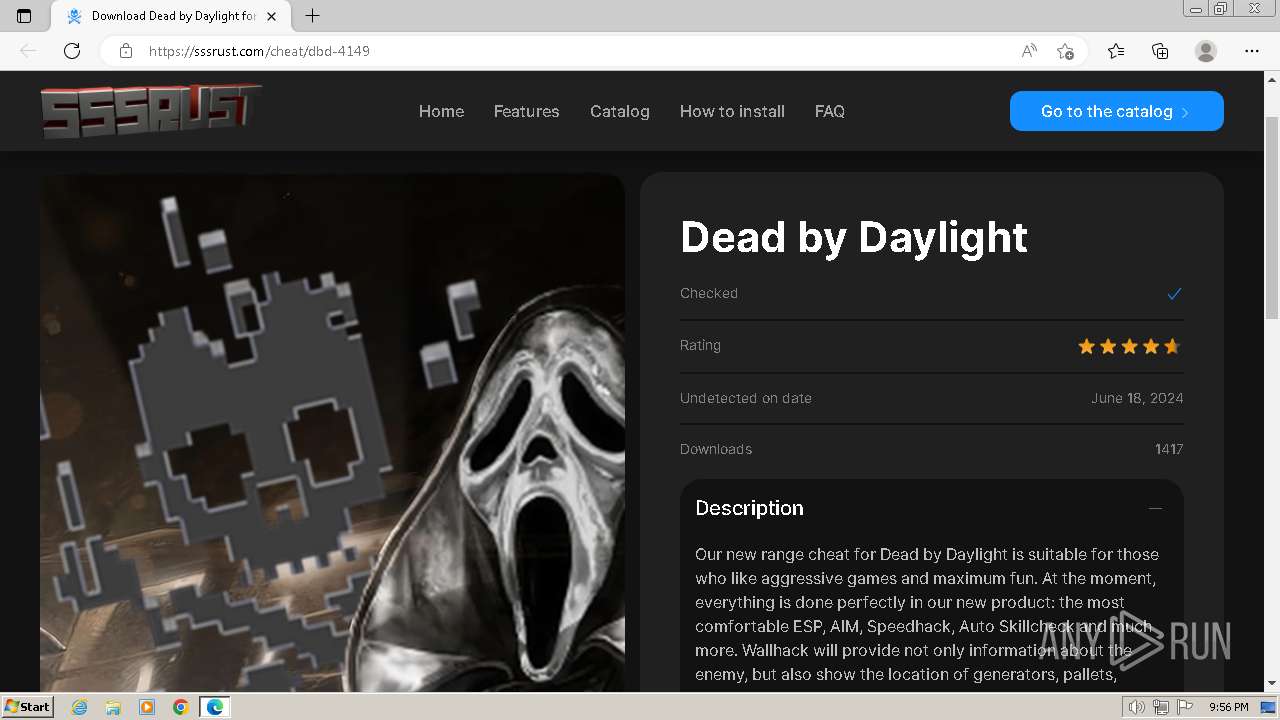Click the SSSRUST logo

[151, 110]
